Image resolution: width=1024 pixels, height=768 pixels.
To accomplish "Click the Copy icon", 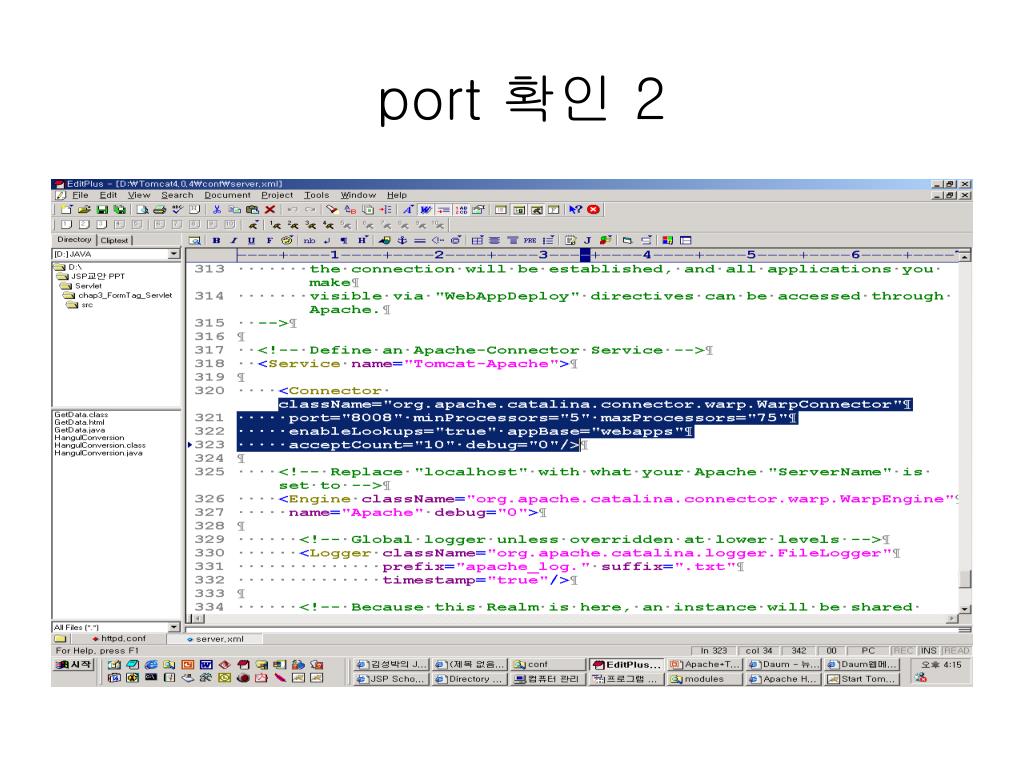I will (234, 210).
